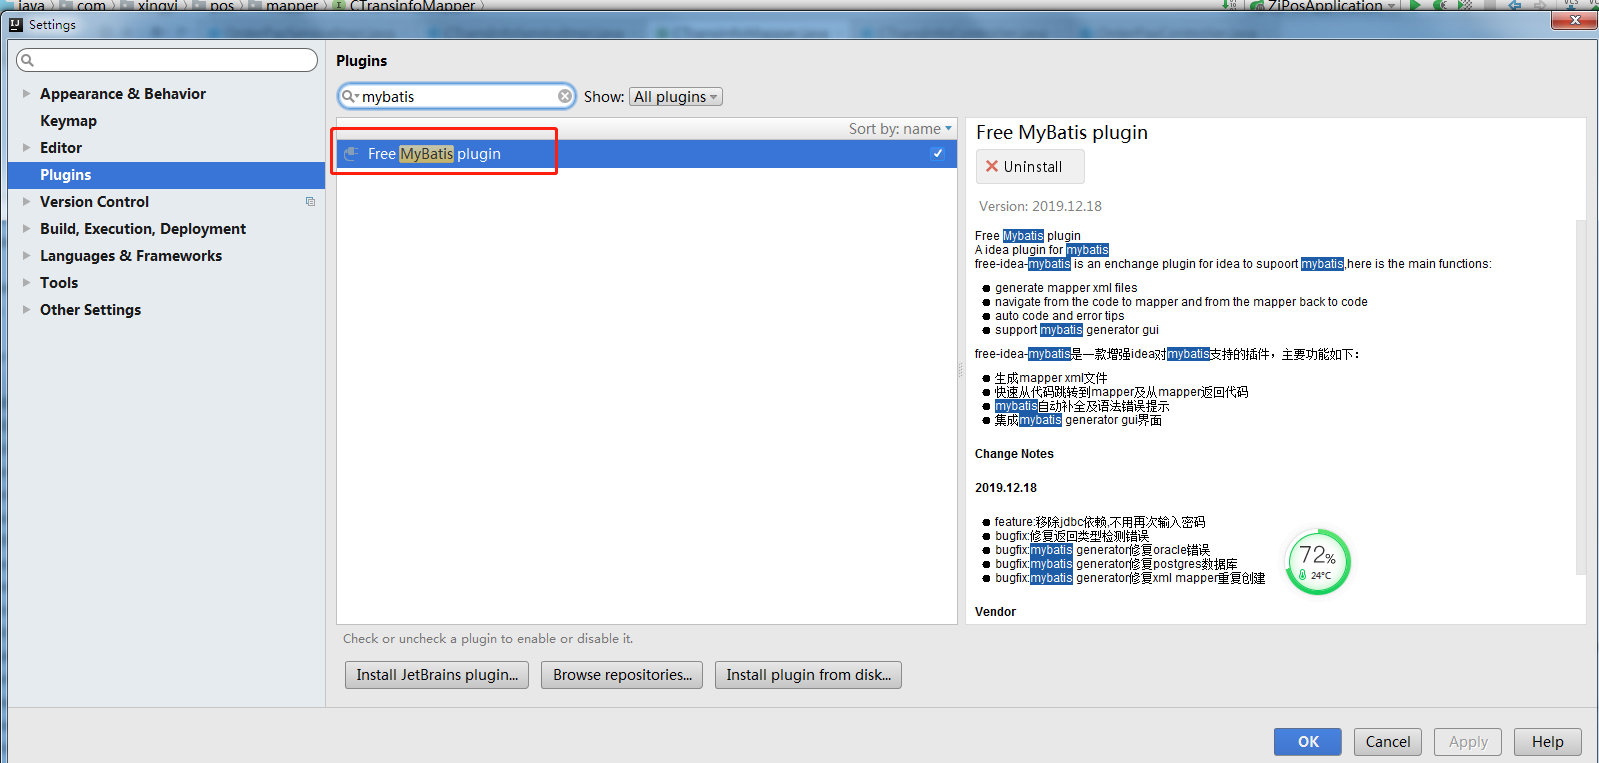Start debugging with the bug icon
1599x763 pixels.
(1440, 5)
